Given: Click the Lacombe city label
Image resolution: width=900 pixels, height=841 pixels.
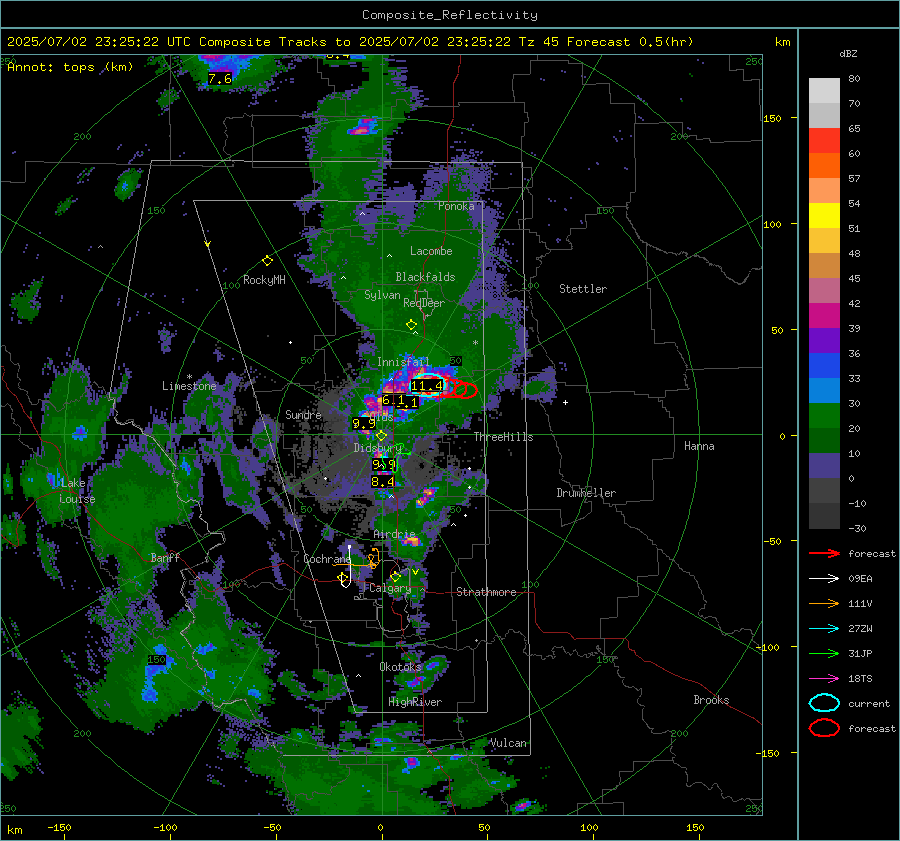Looking at the screenshot, I should pos(431,251).
